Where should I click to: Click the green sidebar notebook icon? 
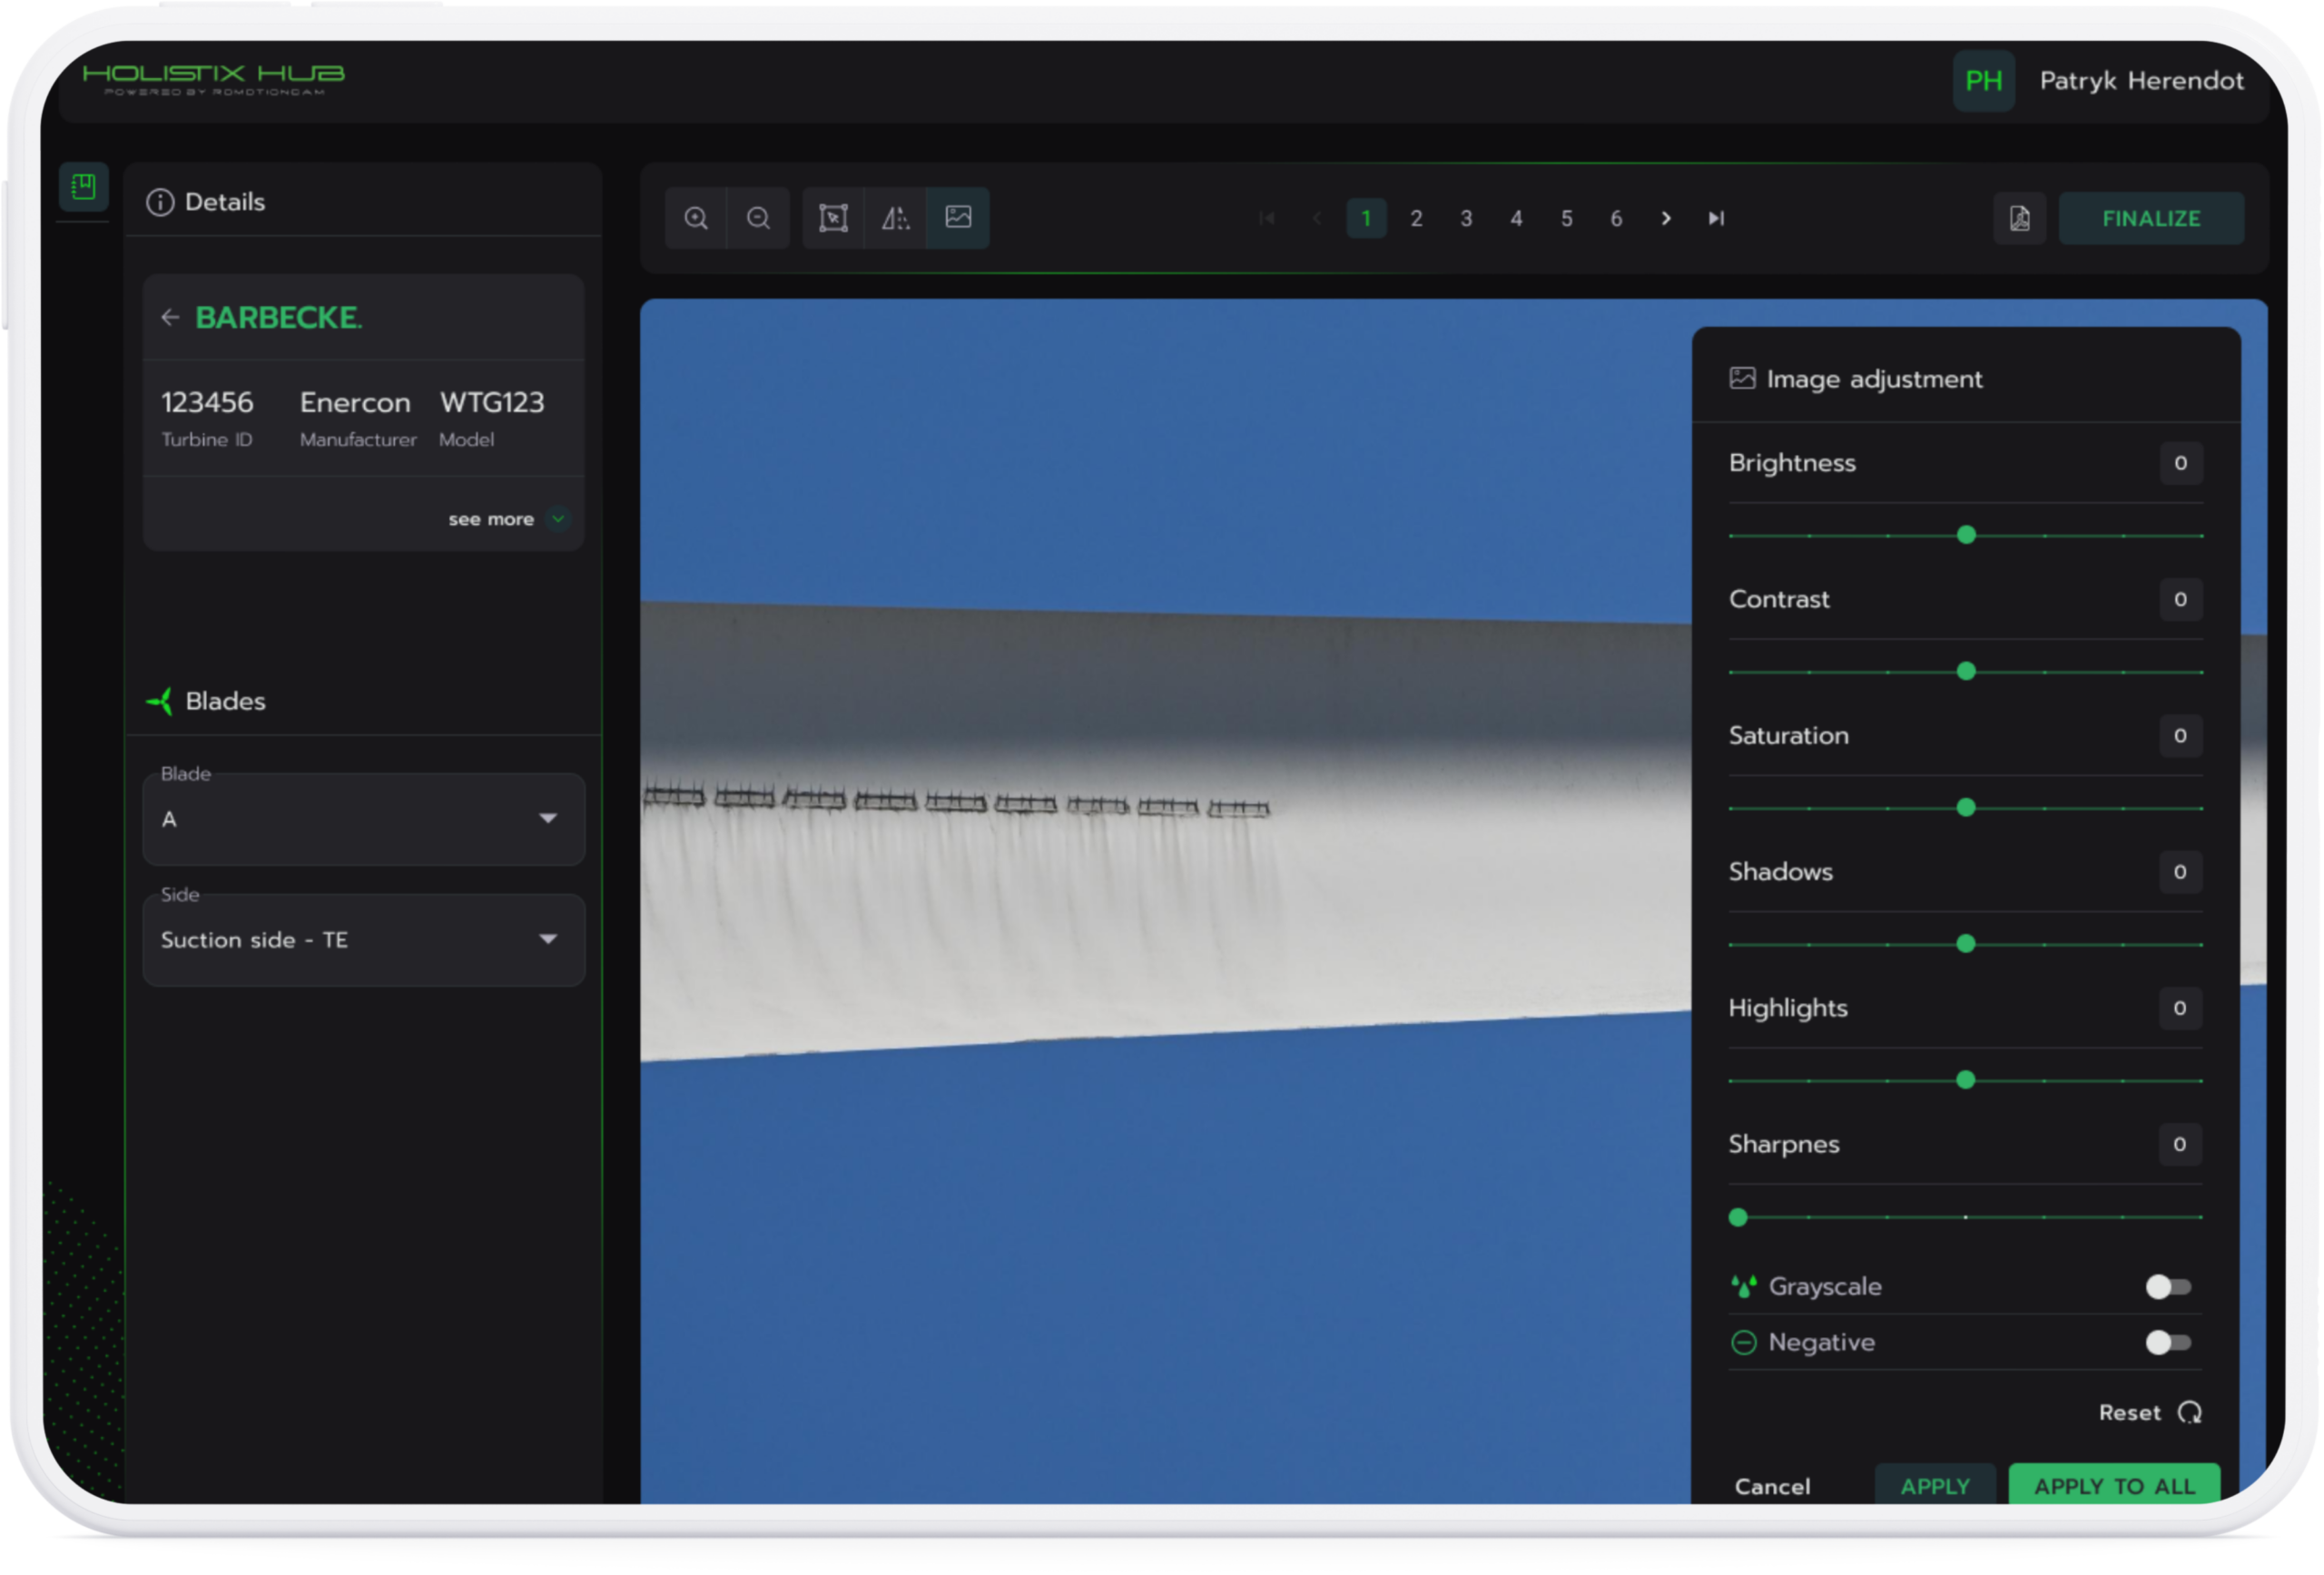(83, 186)
